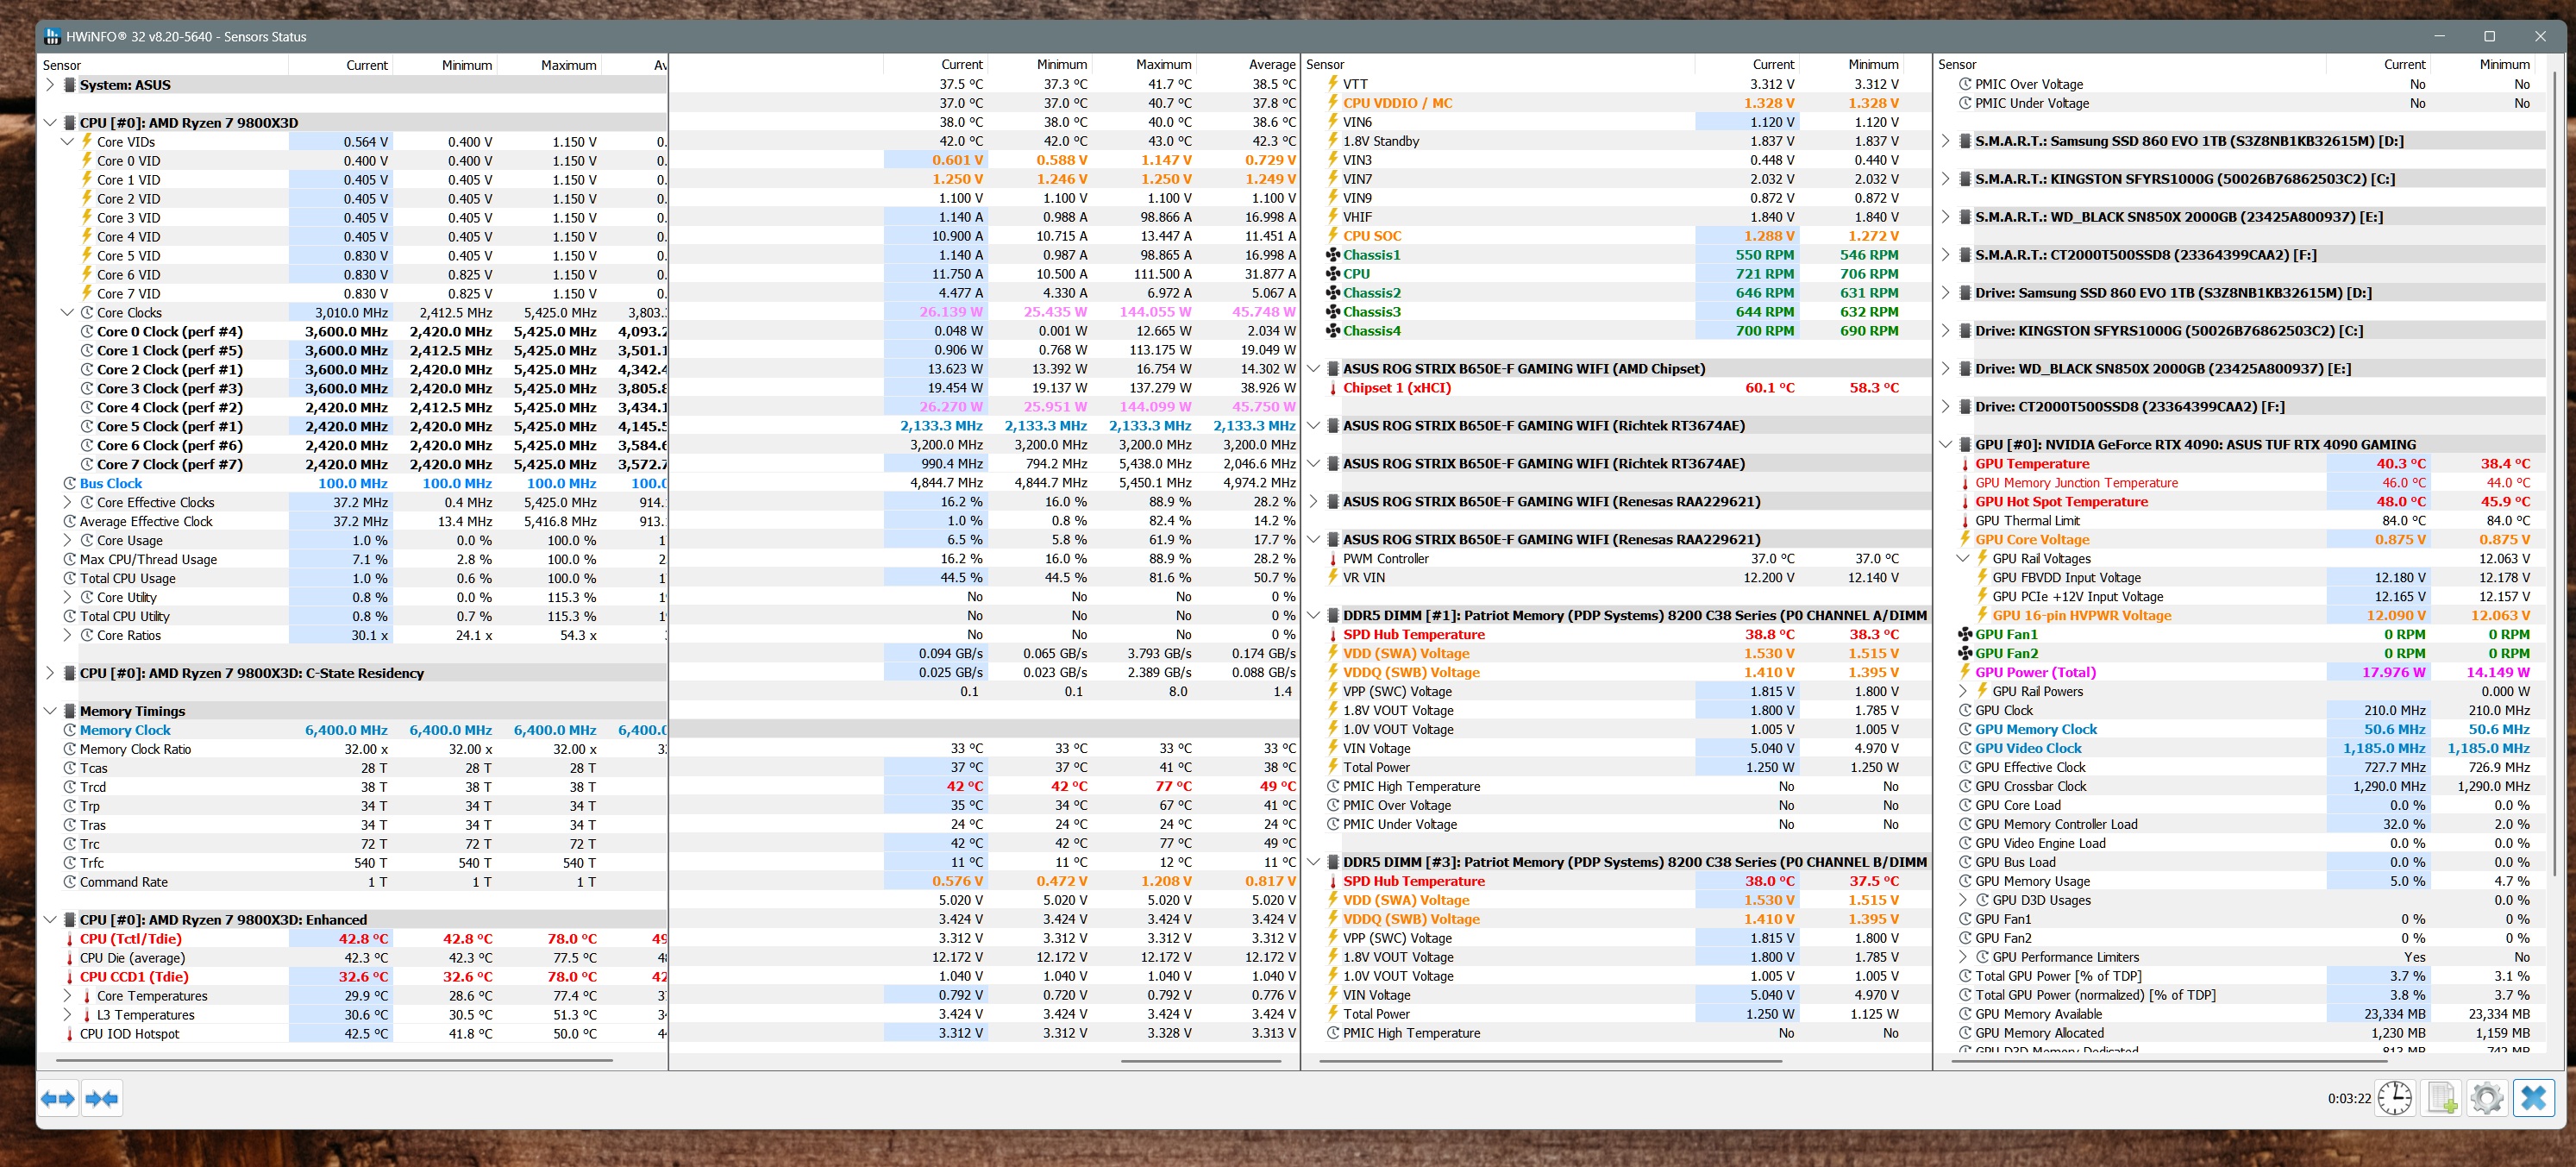The width and height of the screenshot is (2576, 1167).
Task: Expand the Core Ratios row
Action: 68,635
